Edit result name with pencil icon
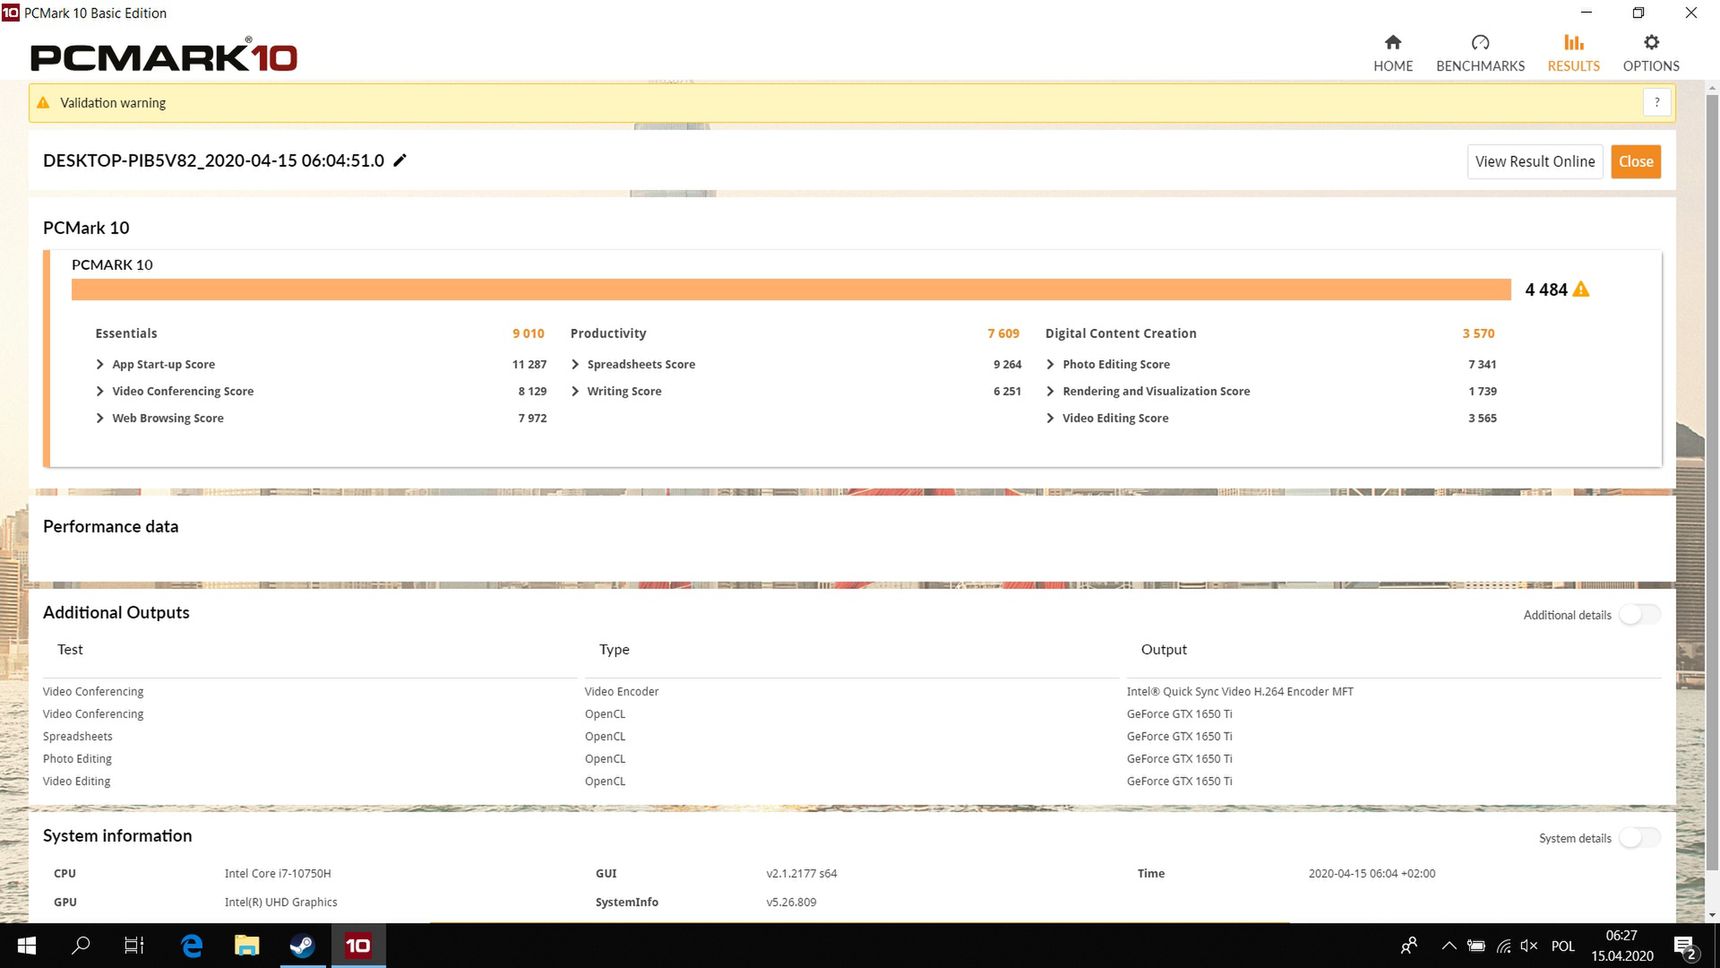Screen dimensions: 1720x968 pyautogui.click(x=400, y=160)
